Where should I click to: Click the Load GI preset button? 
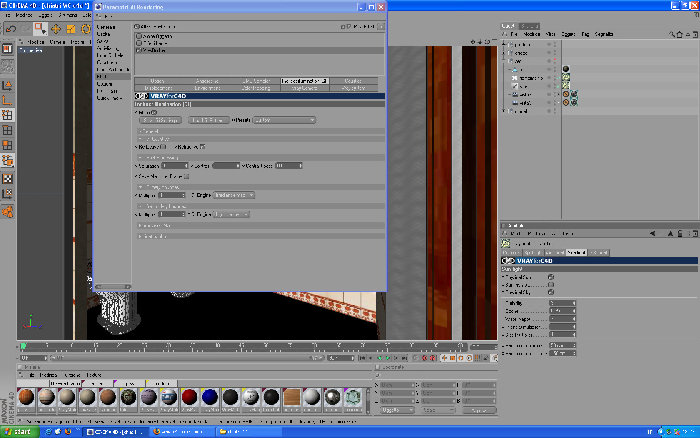pos(208,120)
